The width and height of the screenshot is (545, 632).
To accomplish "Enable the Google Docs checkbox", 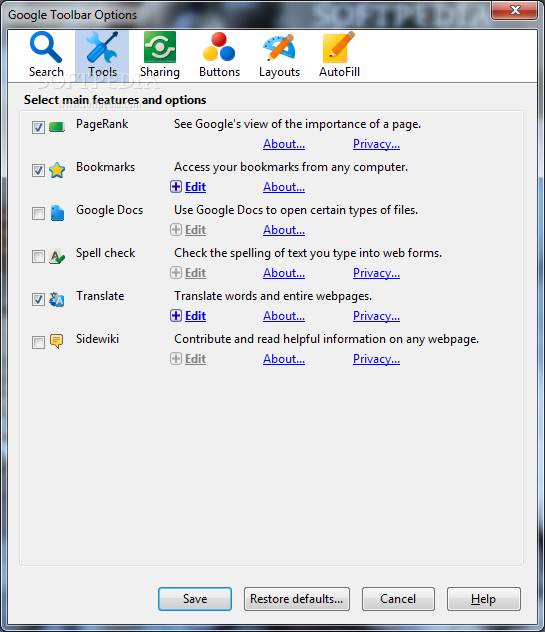I will point(38,213).
